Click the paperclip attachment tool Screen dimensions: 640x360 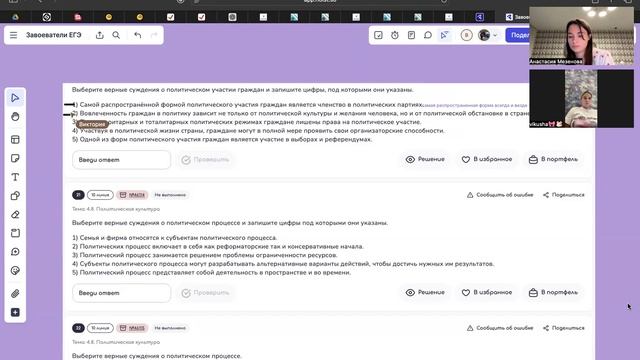(x=15, y=293)
